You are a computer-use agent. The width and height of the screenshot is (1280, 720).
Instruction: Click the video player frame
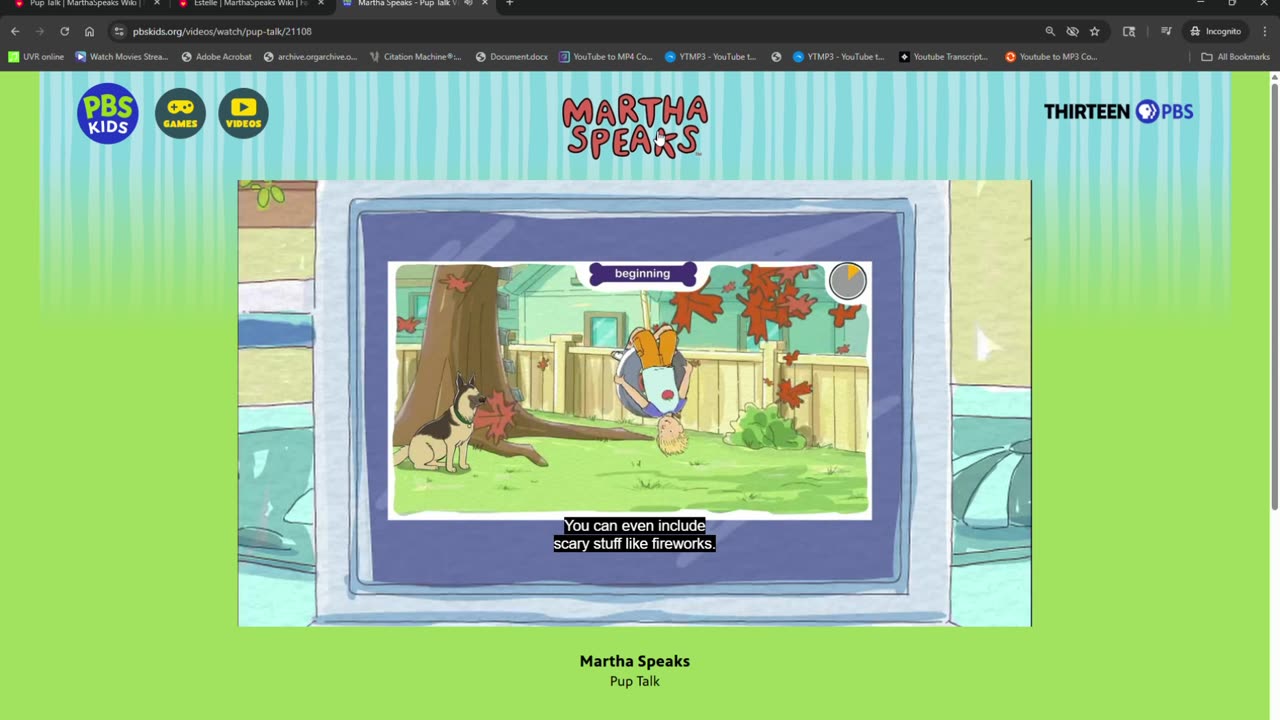pos(634,403)
